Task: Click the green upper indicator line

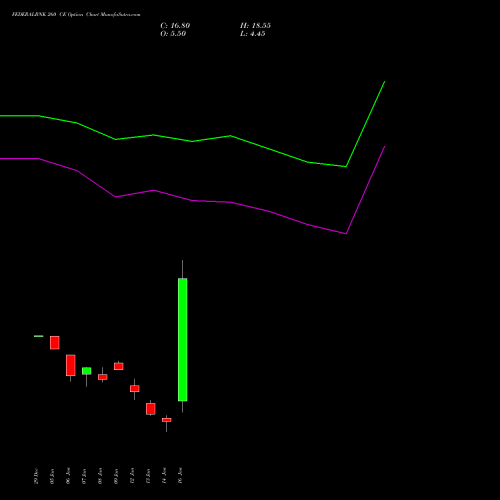Action: click(x=192, y=141)
